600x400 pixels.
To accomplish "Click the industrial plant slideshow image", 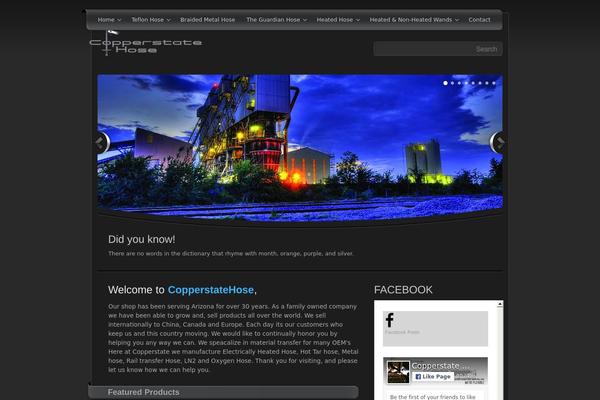I will [300, 148].
